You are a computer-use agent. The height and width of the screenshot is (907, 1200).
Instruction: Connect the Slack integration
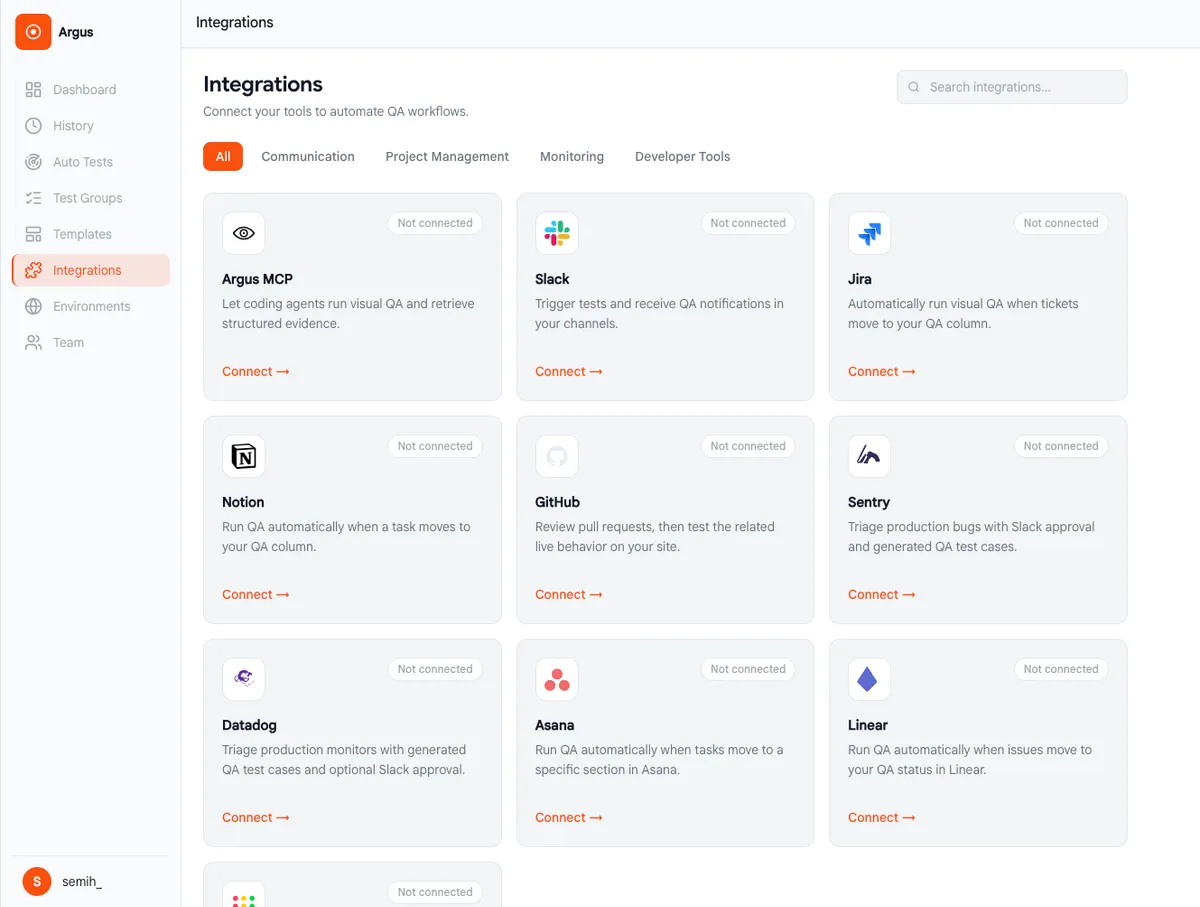(569, 371)
